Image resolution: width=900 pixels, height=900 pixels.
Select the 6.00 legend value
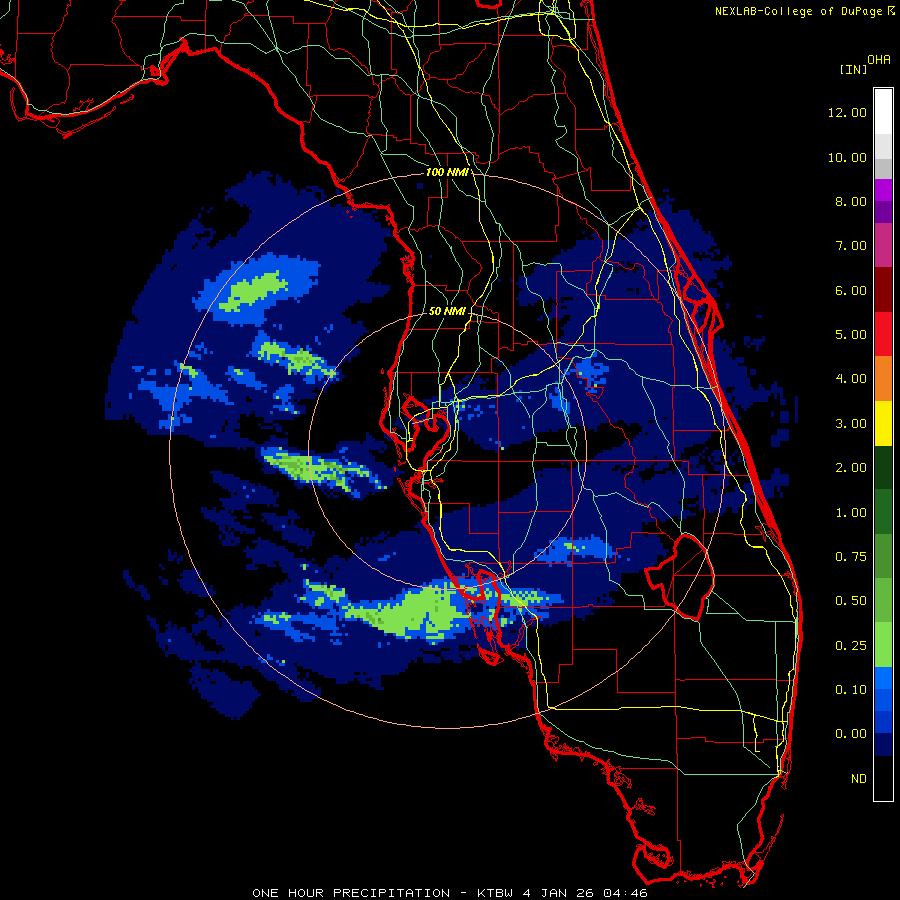click(x=851, y=290)
